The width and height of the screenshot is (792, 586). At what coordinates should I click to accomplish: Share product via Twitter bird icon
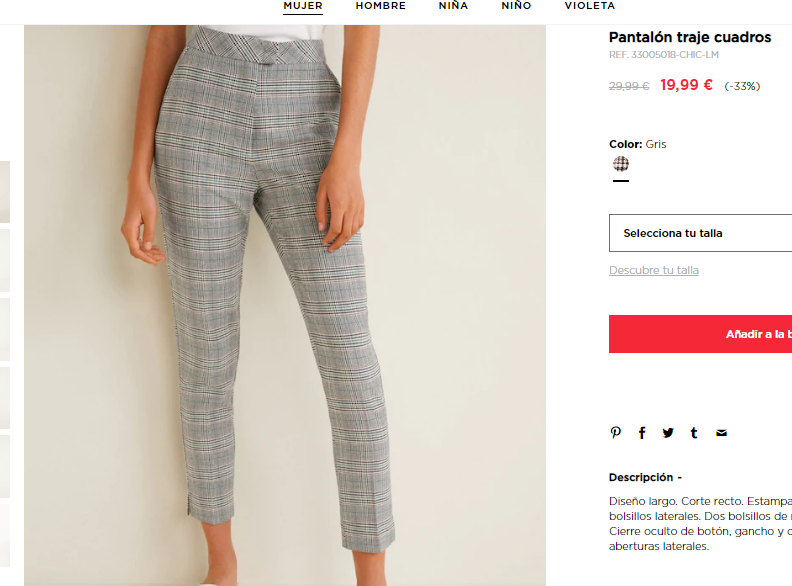click(668, 433)
